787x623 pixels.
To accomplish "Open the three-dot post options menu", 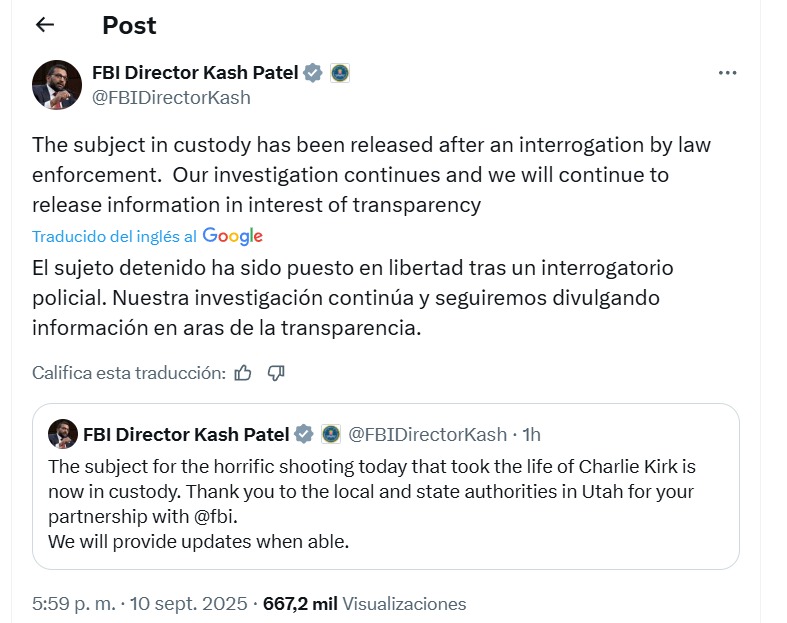I will [x=727, y=73].
